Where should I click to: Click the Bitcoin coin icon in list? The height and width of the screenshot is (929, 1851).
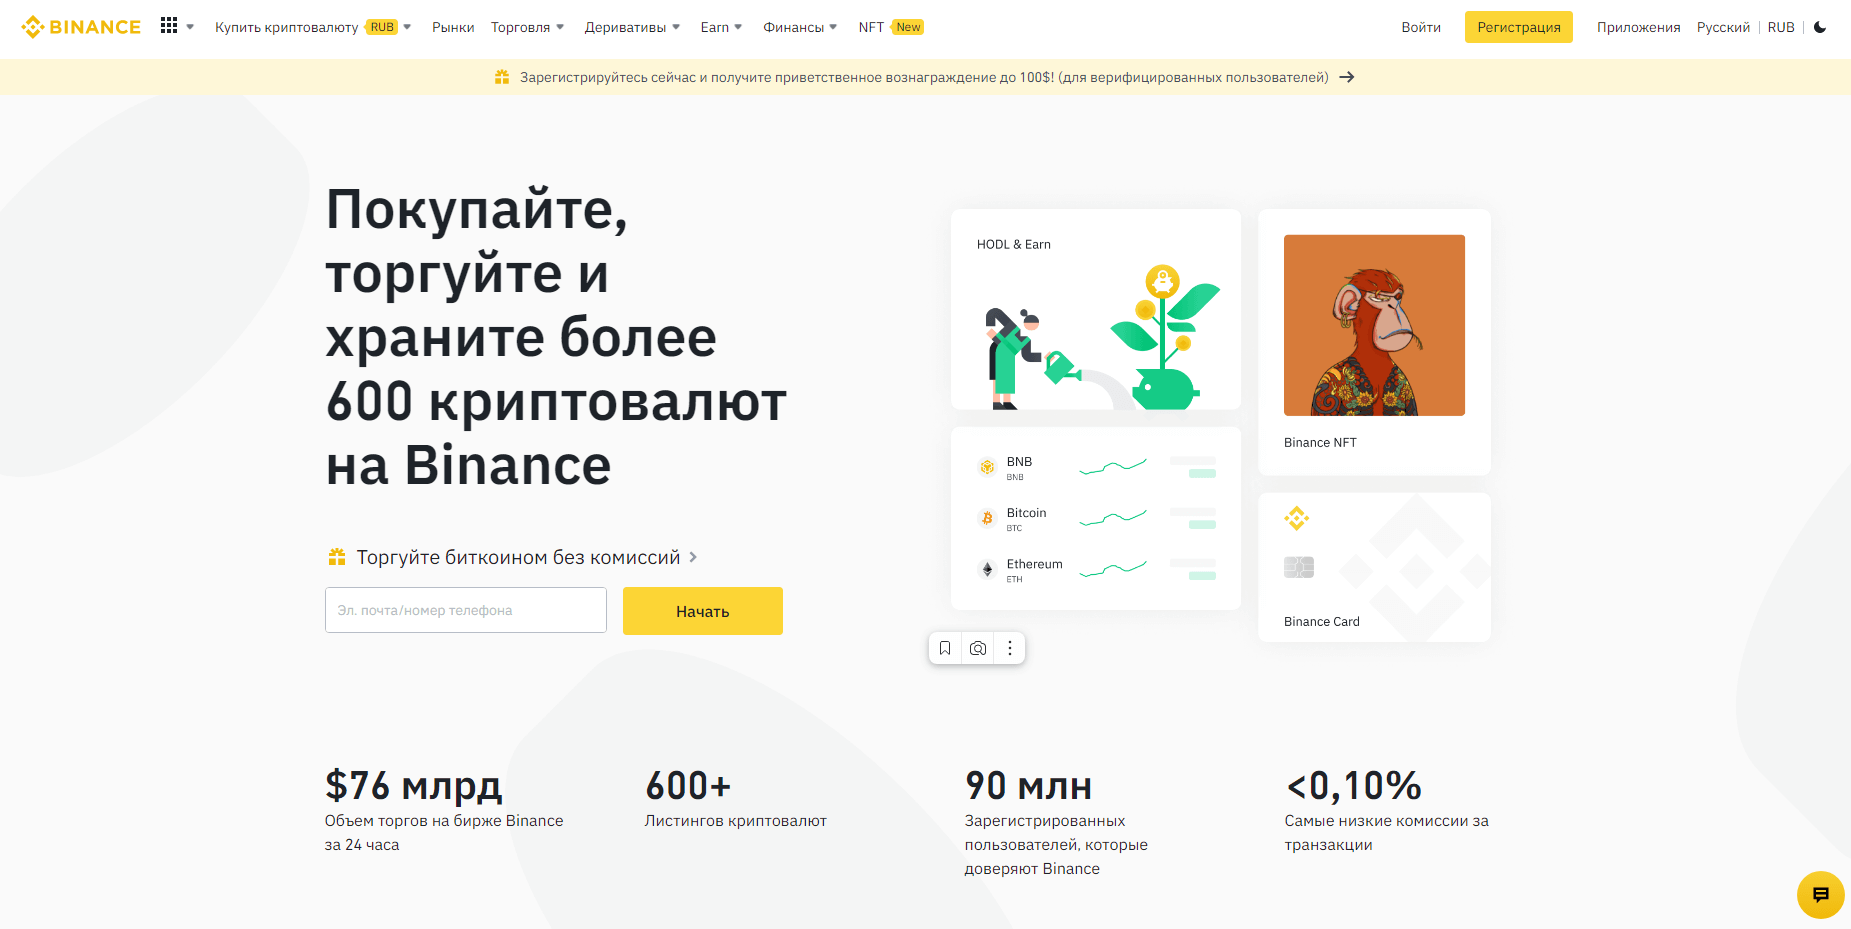coord(987,518)
